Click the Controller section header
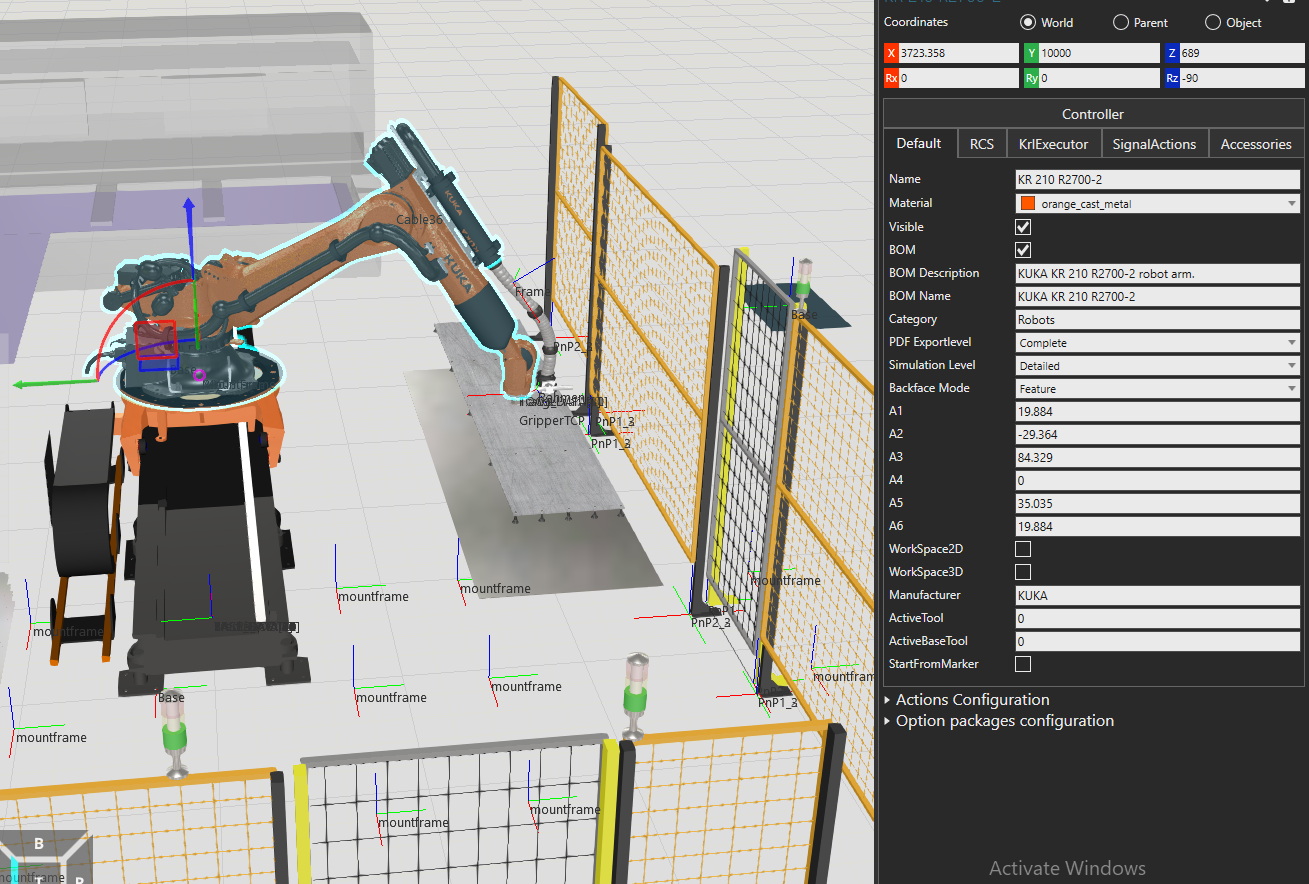Image resolution: width=1309 pixels, height=884 pixels. click(x=1093, y=114)
